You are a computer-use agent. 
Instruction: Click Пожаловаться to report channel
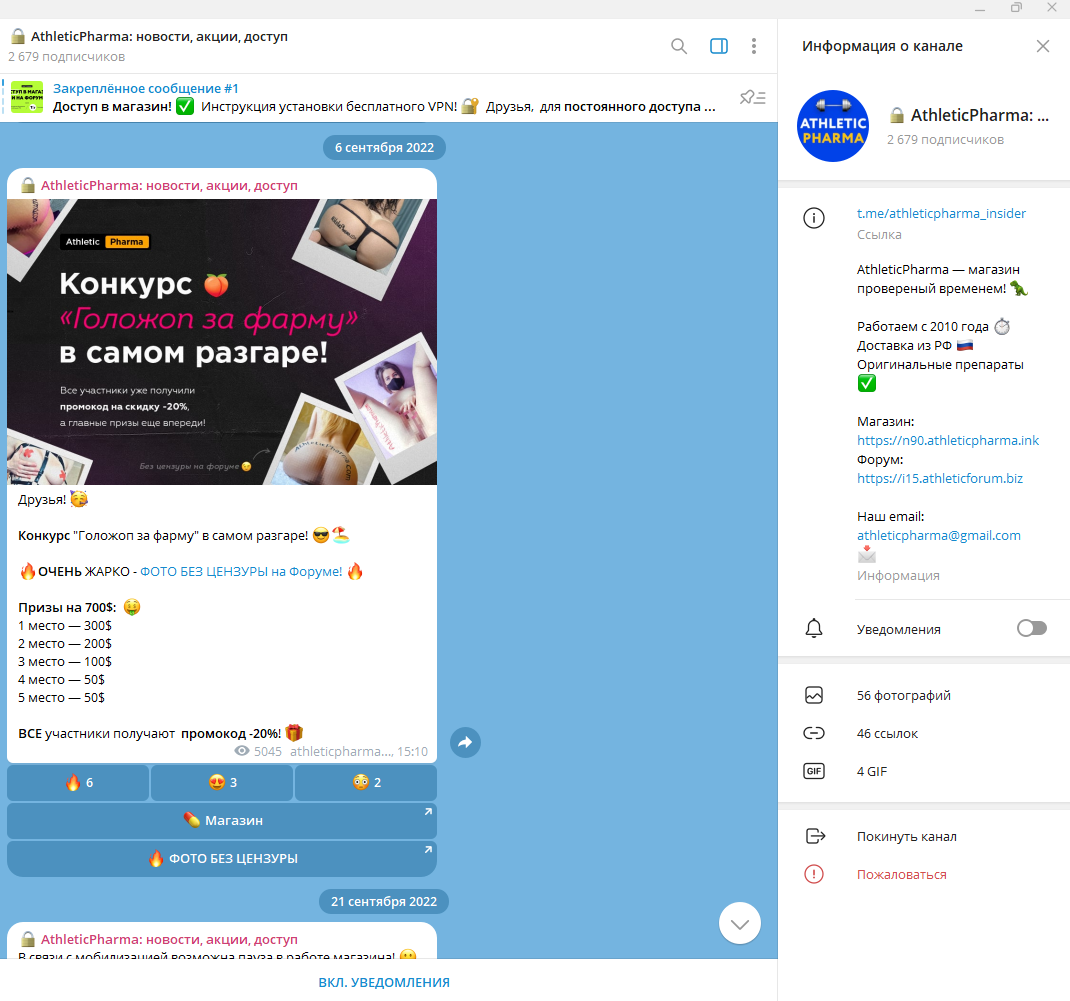tap(901, 874)
